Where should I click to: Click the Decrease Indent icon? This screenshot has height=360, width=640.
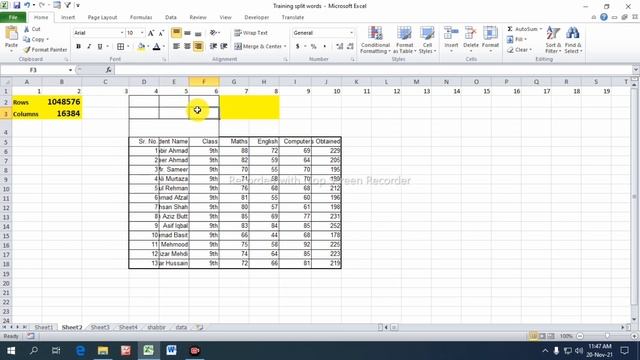(213, 47)
